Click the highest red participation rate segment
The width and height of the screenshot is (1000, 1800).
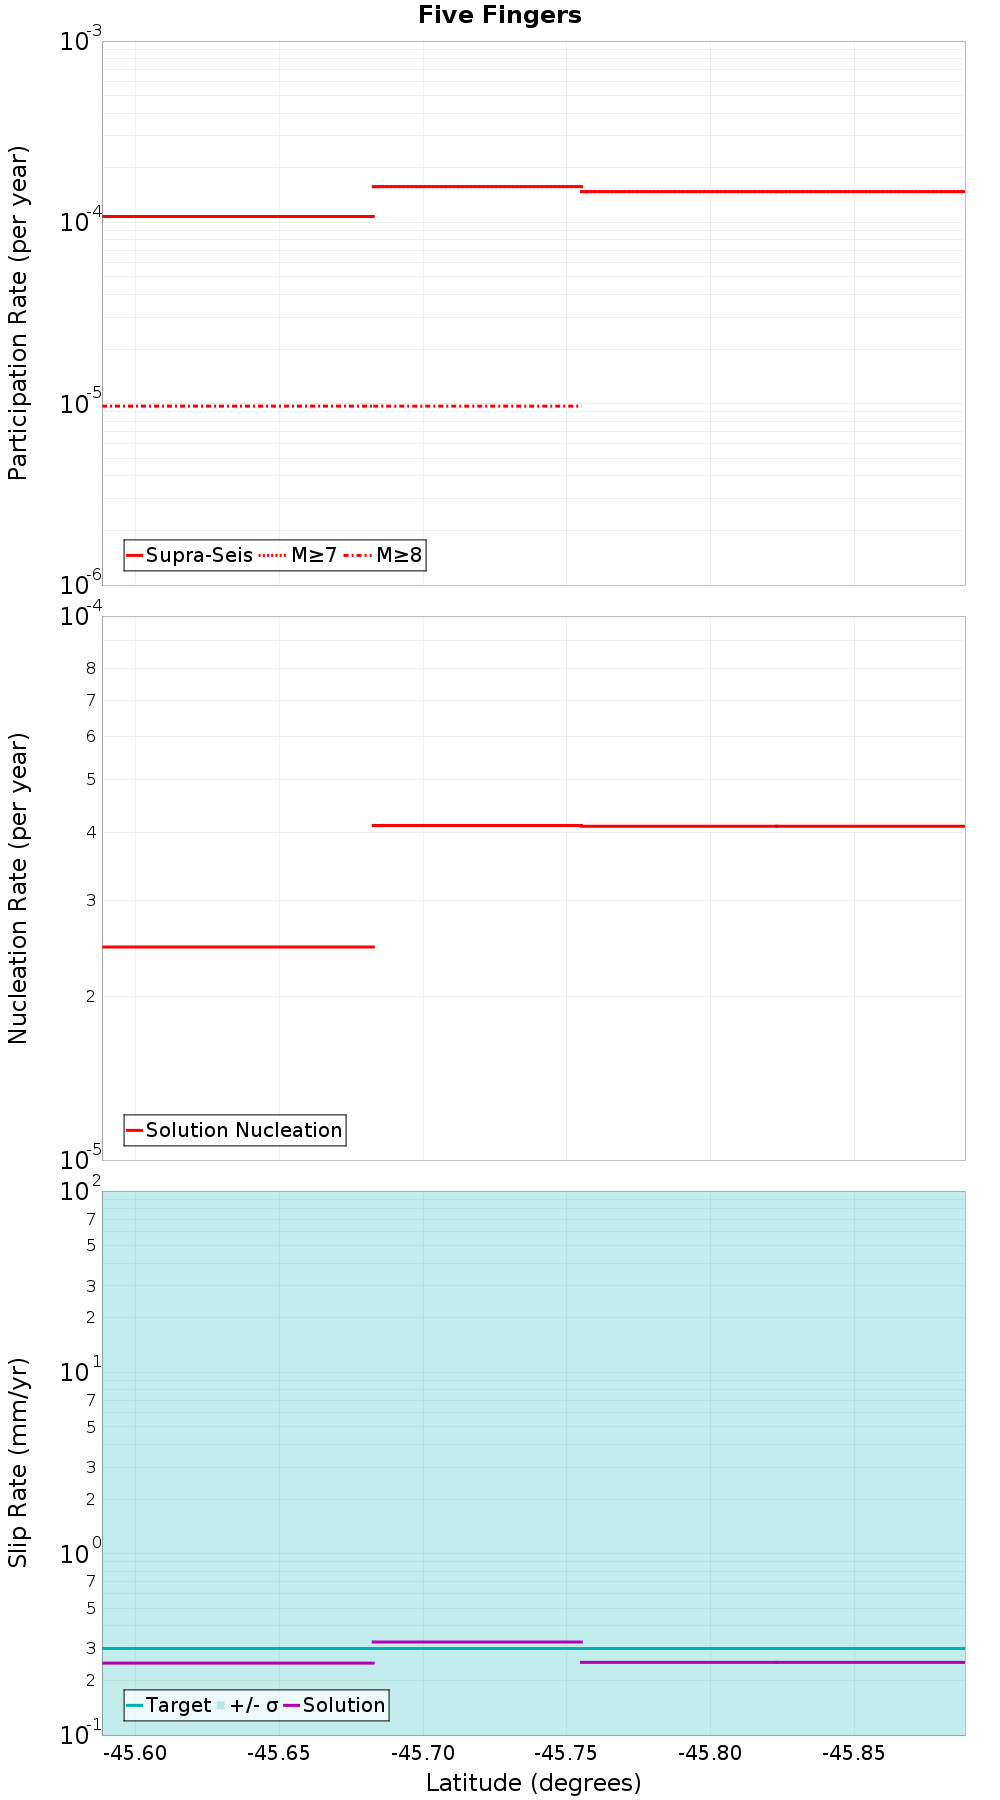click(477, 186)
